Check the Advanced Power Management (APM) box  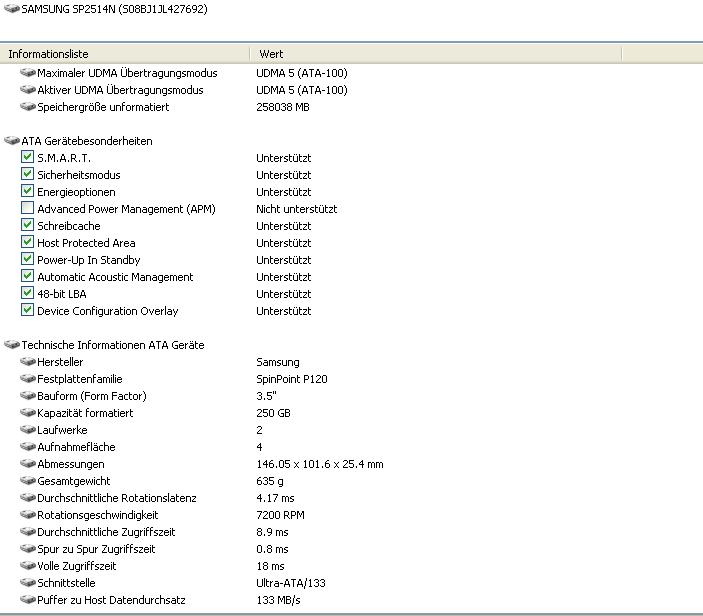(27, 208)
